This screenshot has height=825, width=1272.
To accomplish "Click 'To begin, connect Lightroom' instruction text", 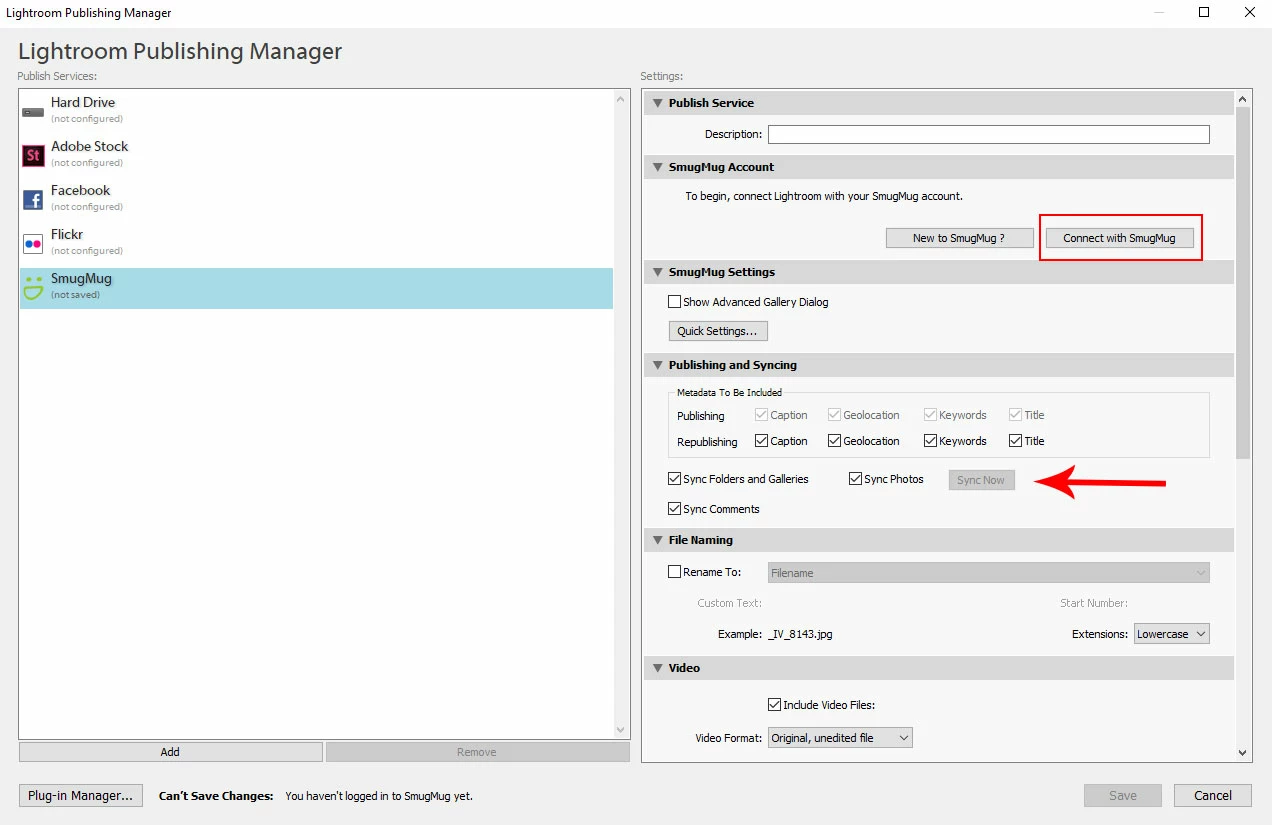I will [824, 196].
